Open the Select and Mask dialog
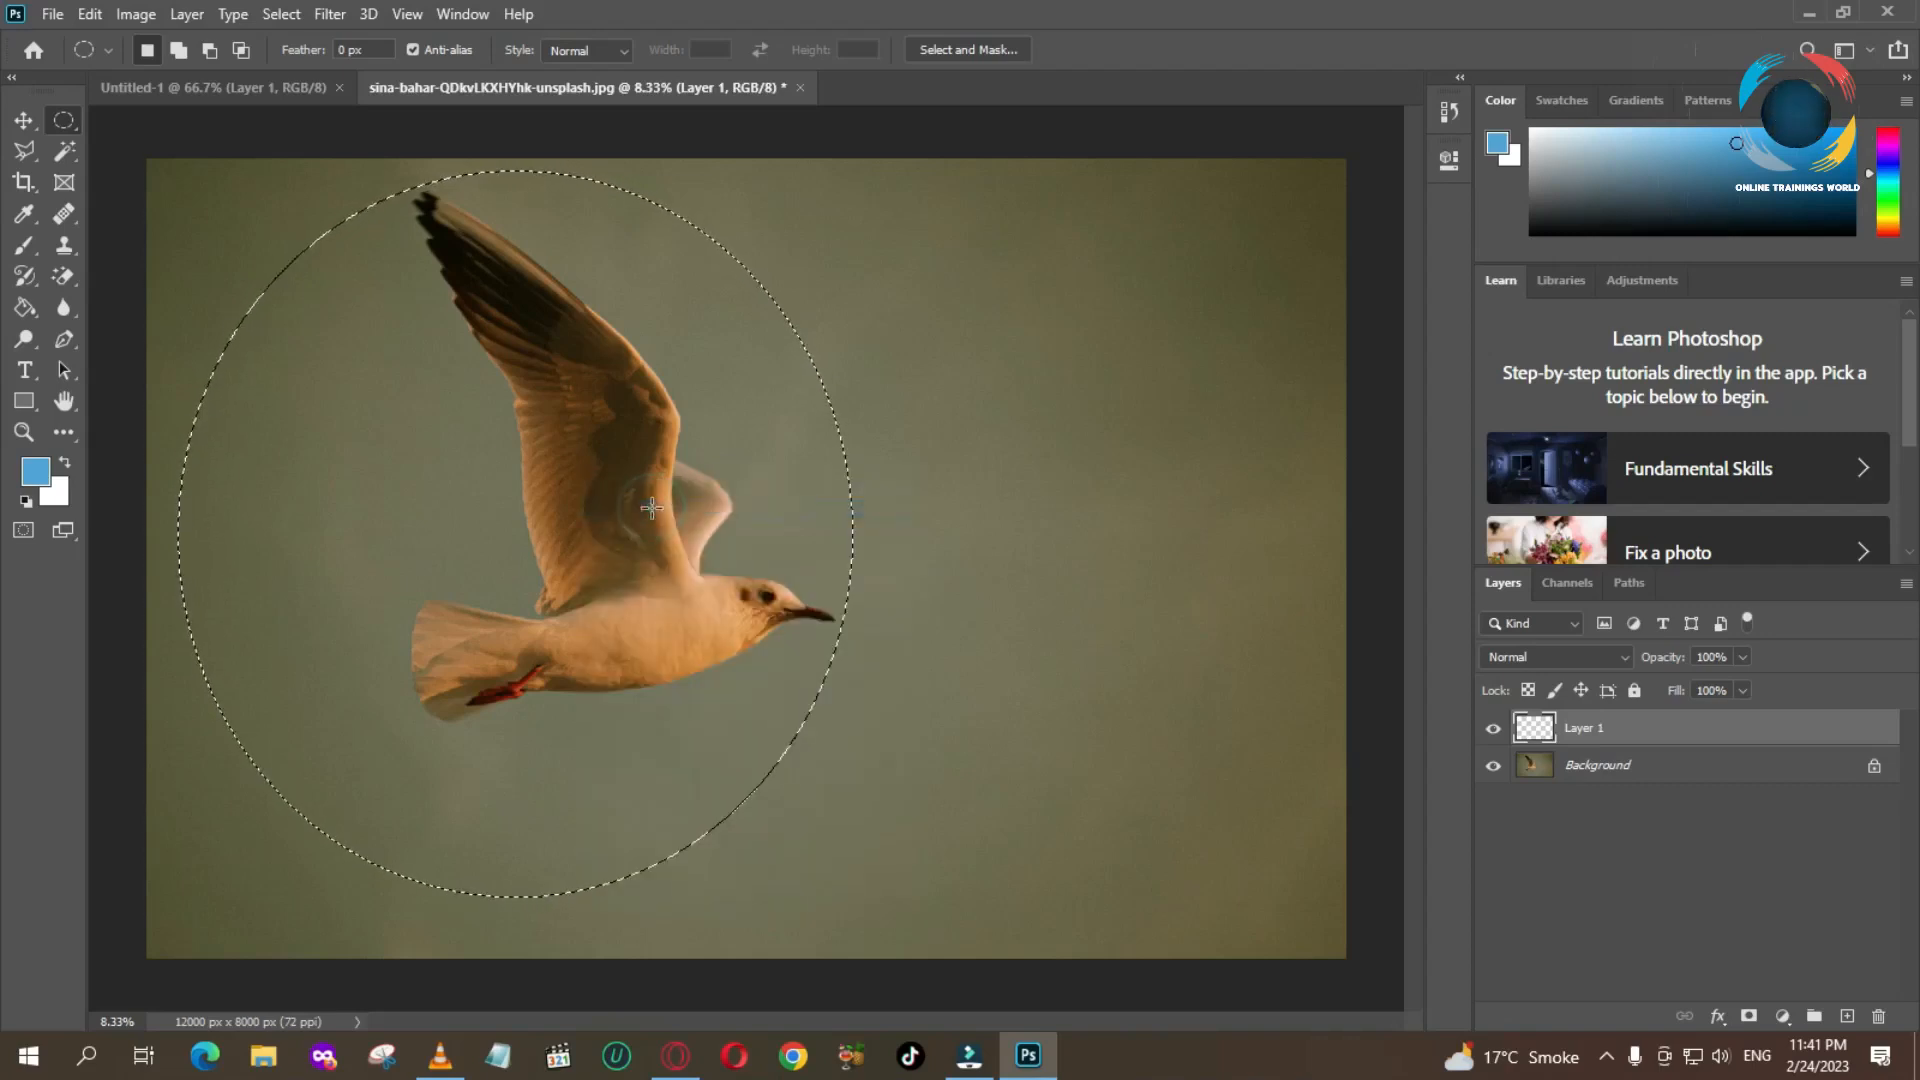The width and height of the screenshot is (1920, 1080). click(x=969, y=49)
